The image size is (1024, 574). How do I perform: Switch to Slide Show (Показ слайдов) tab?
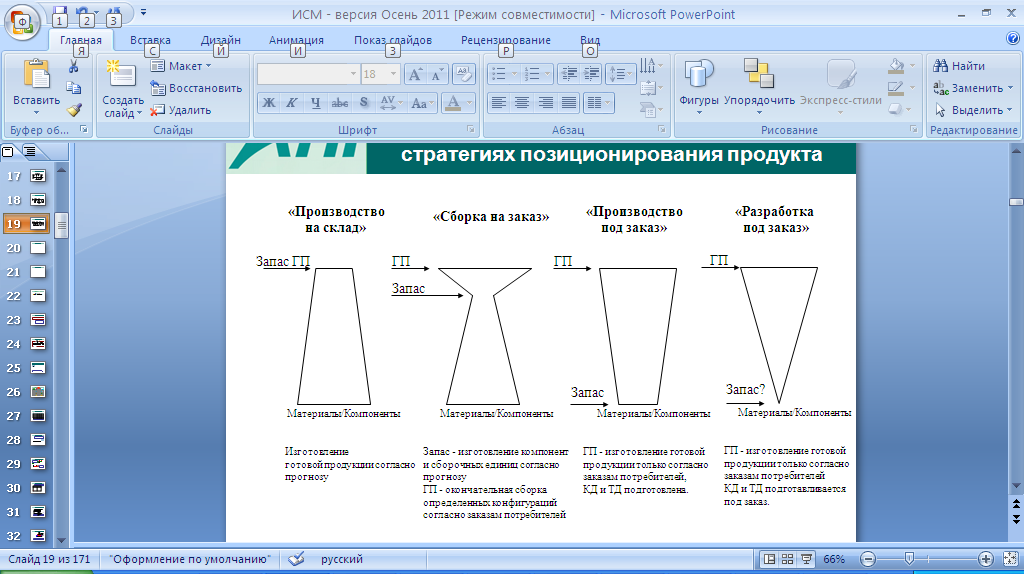[x=393, y=40]
